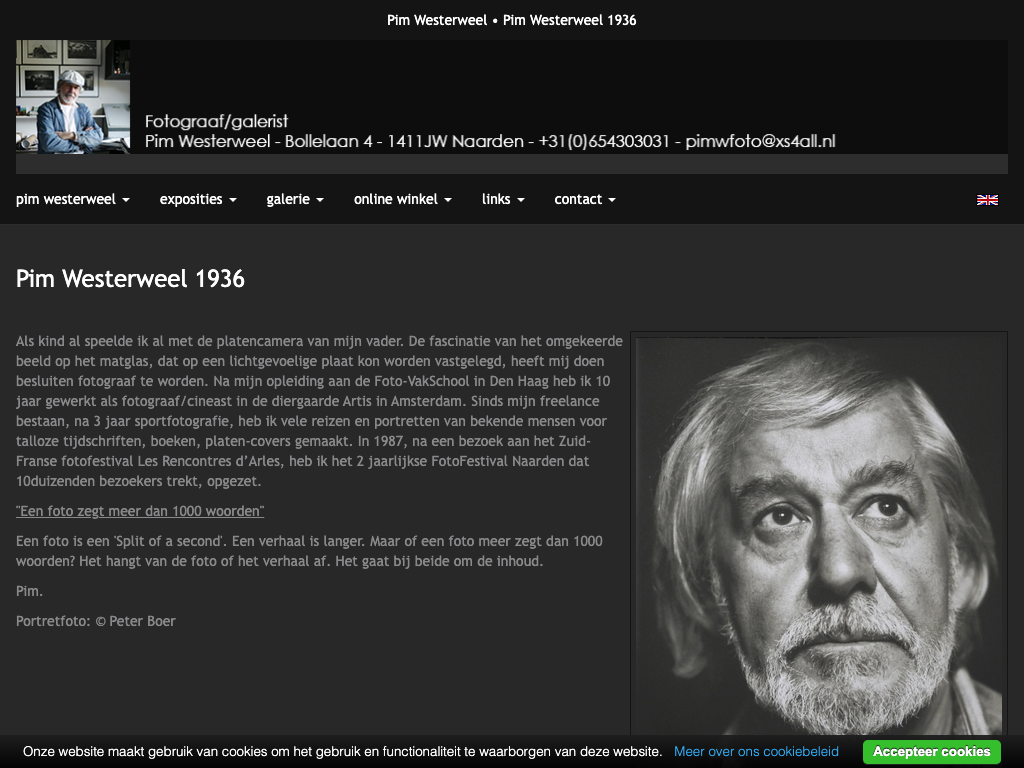
Task: Select the contact menu label
Action: [x=578, y=199]
